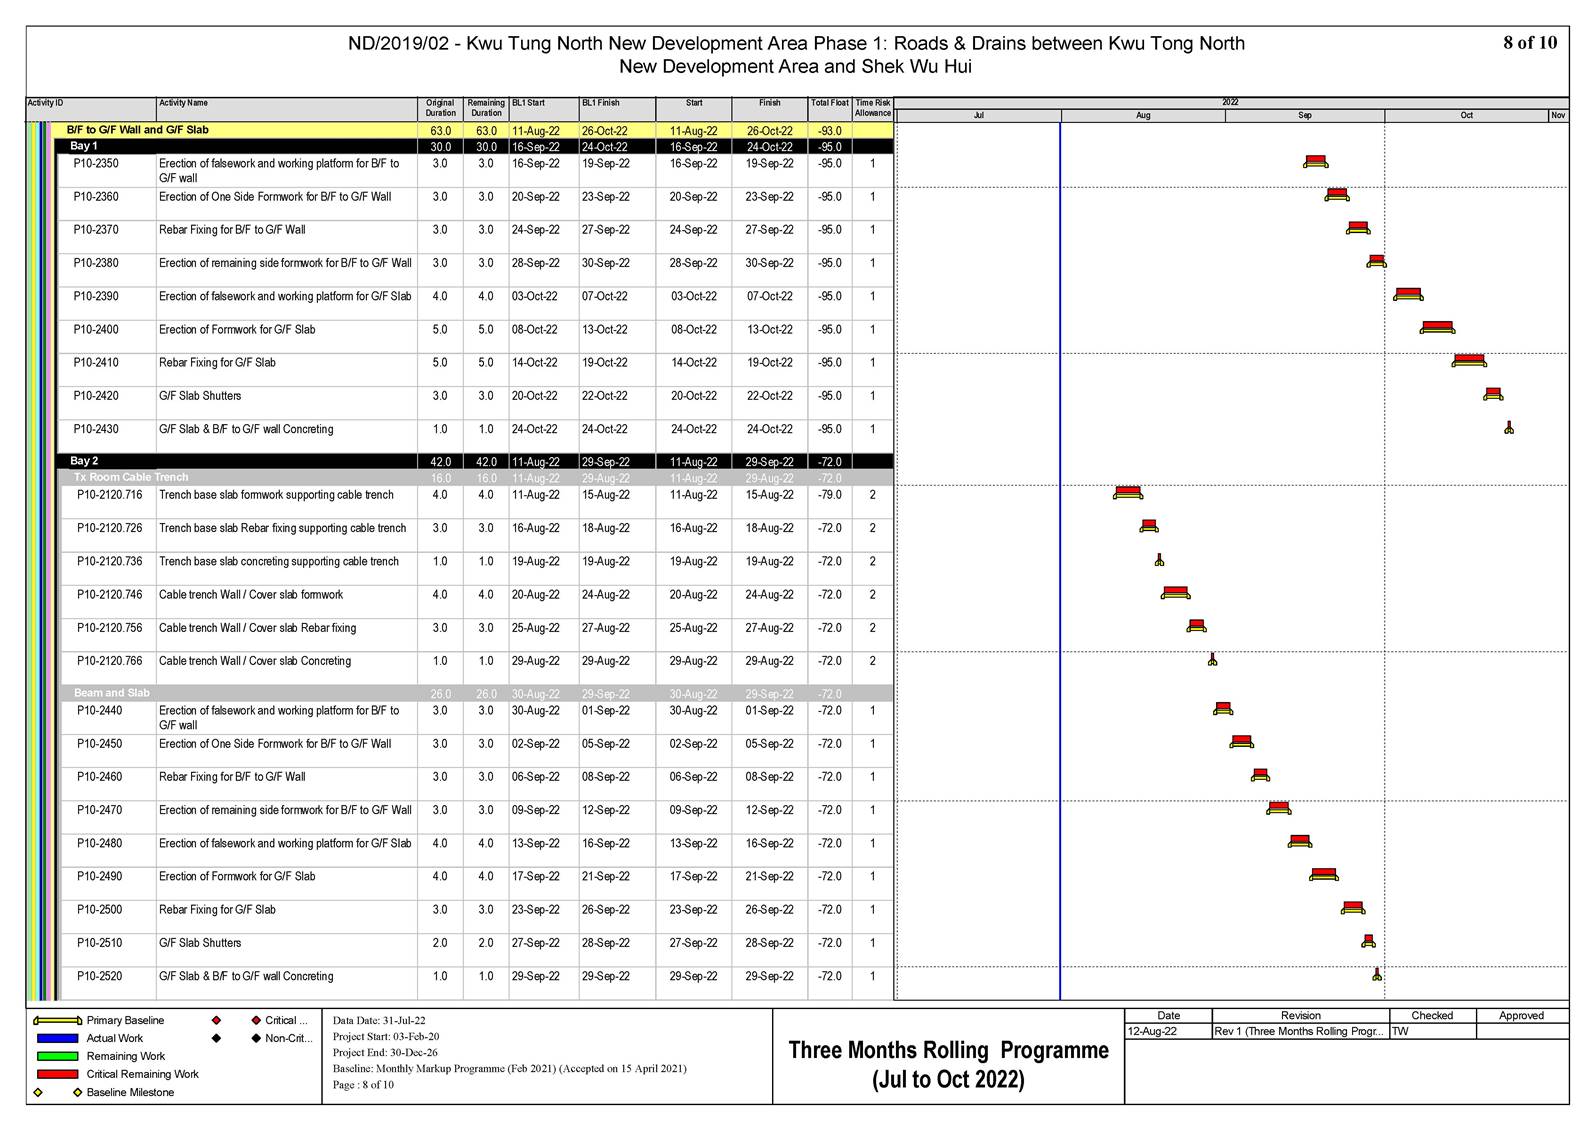Click activity ID P10-2480
Viewport: 1588px width, 1123px height.
coord(100,844)
